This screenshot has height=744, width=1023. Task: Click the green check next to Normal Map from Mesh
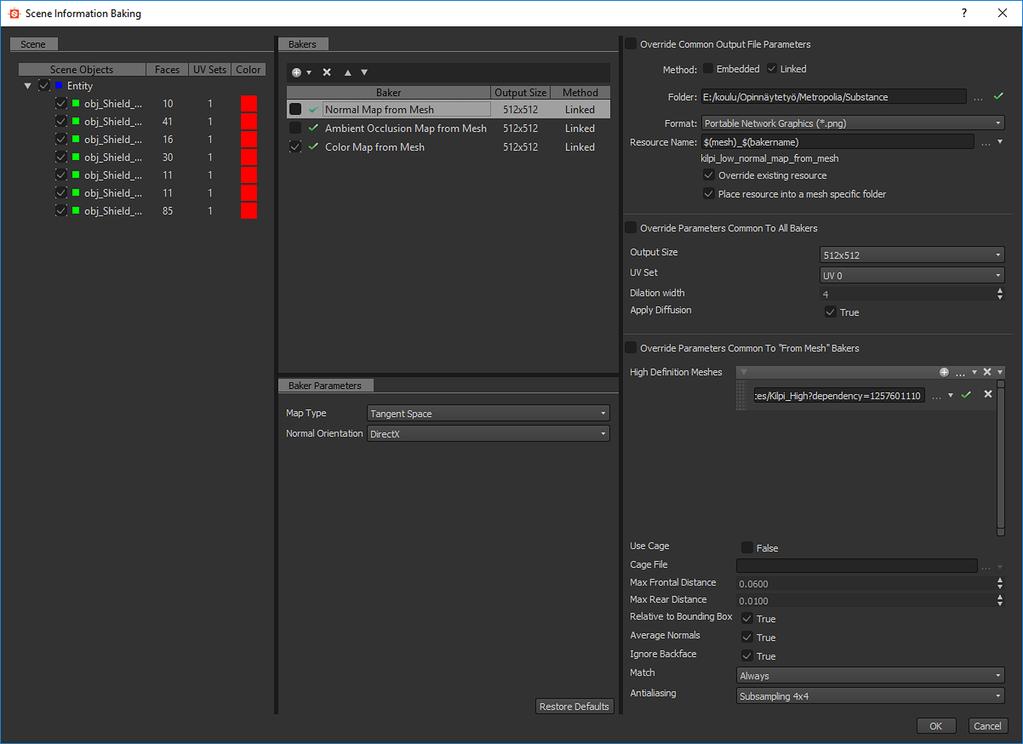[313, 110]
